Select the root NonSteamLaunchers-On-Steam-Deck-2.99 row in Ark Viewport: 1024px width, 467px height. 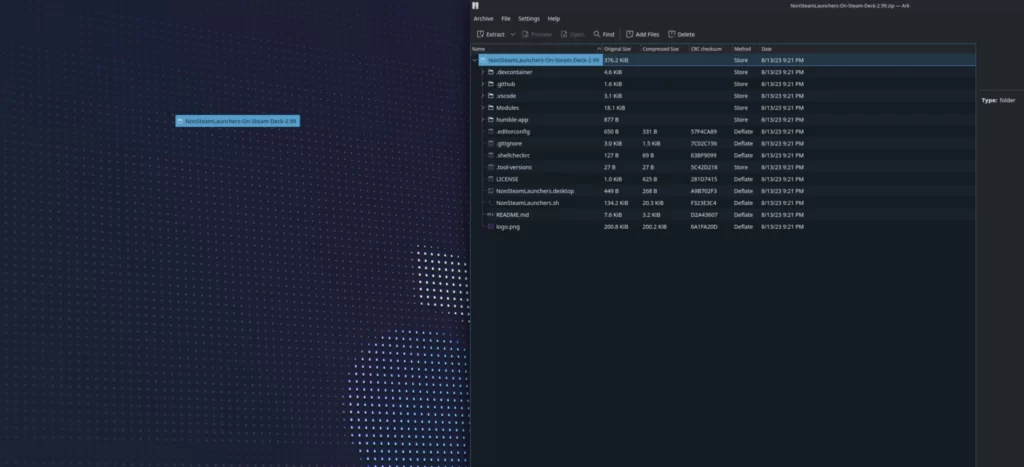[x=723, y=60]
